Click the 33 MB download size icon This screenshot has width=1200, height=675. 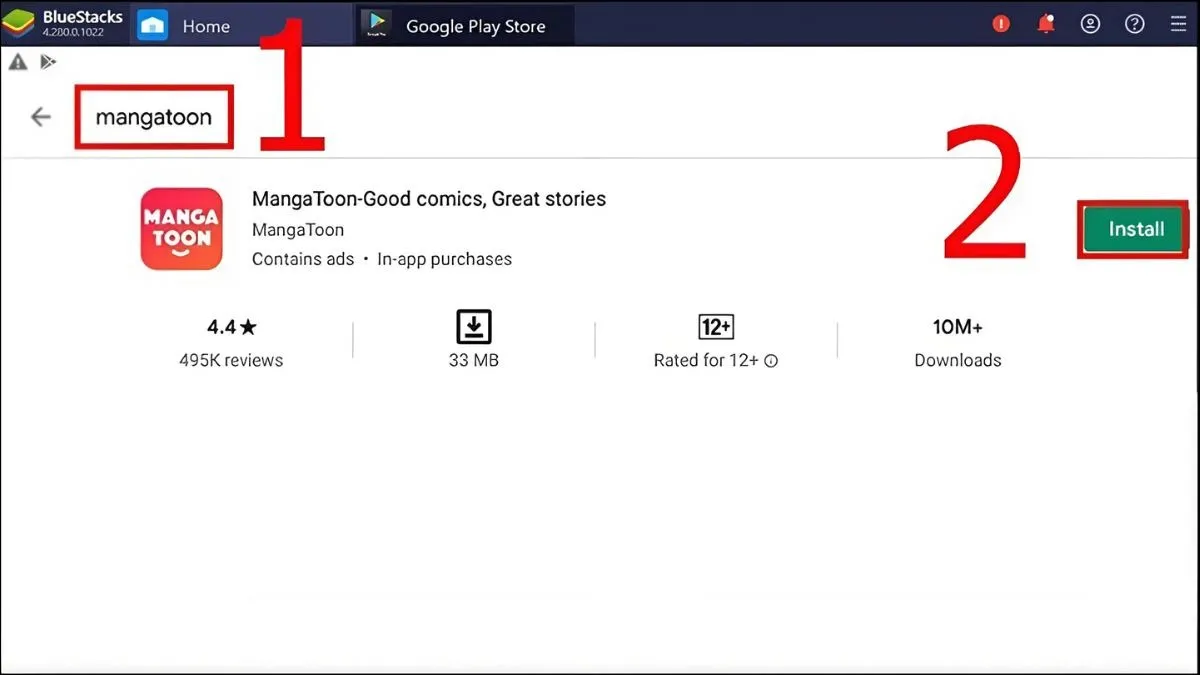[x=473, y=327]
